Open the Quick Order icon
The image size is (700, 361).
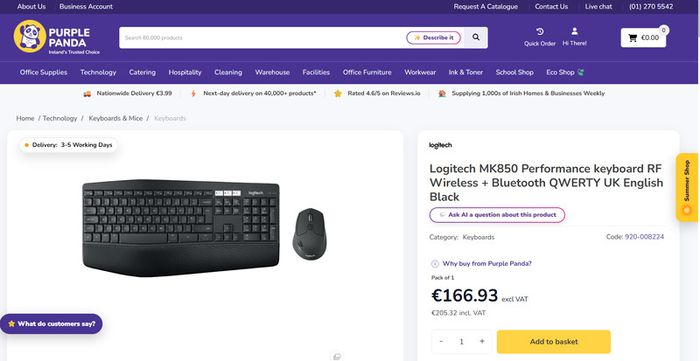(x=540, y=32)
